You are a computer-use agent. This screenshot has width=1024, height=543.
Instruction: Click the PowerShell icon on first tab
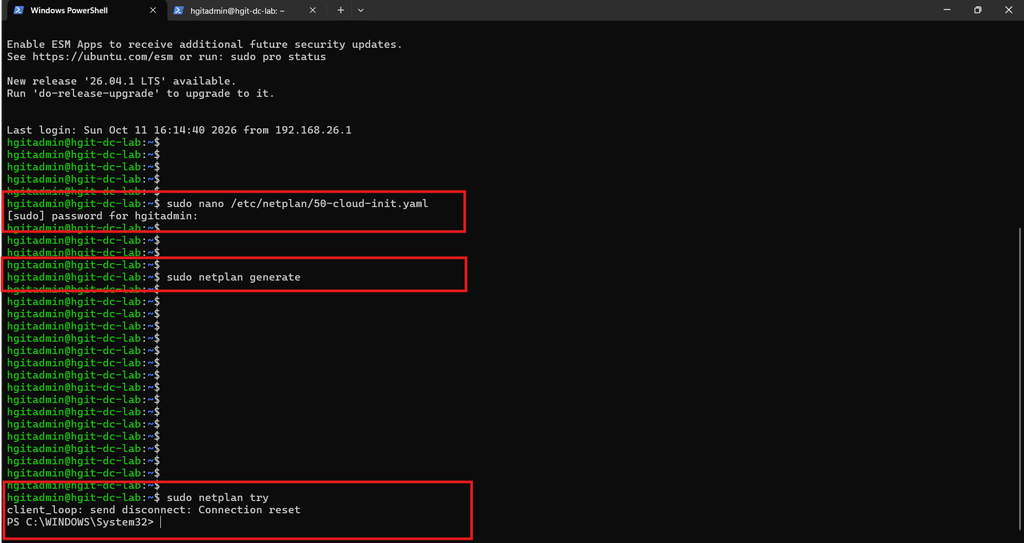point(18,10)
